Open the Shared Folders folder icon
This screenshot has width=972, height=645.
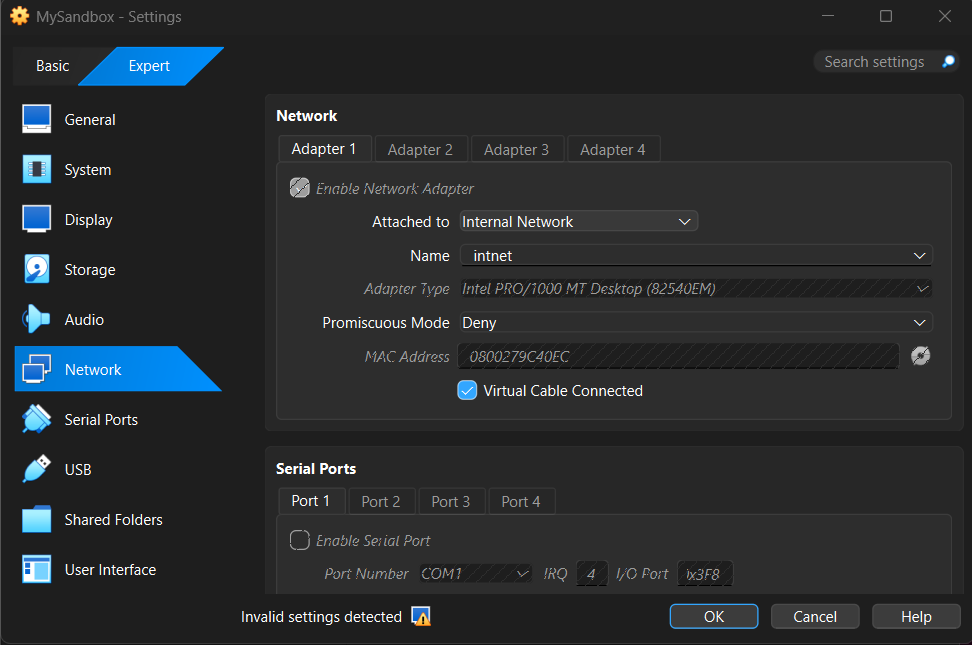click(x=37, y=519)
